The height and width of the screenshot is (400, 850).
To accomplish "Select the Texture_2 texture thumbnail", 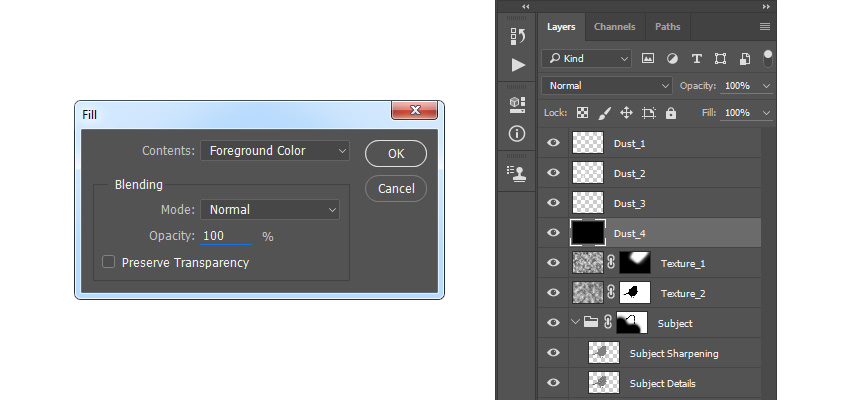I will click(x=588, y=293).
